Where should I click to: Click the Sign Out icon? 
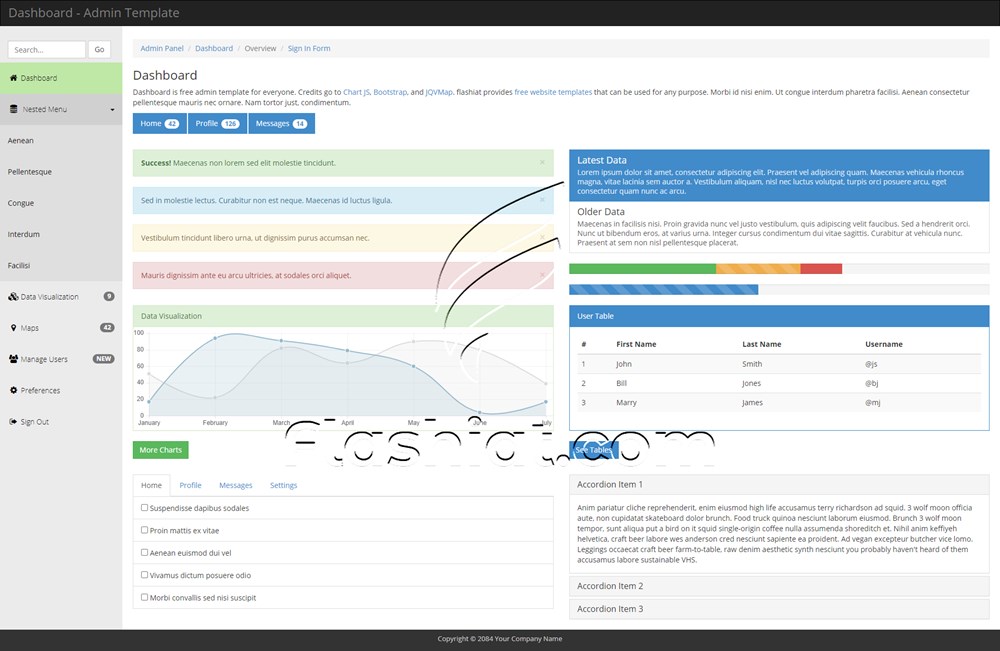pos(13,421)
